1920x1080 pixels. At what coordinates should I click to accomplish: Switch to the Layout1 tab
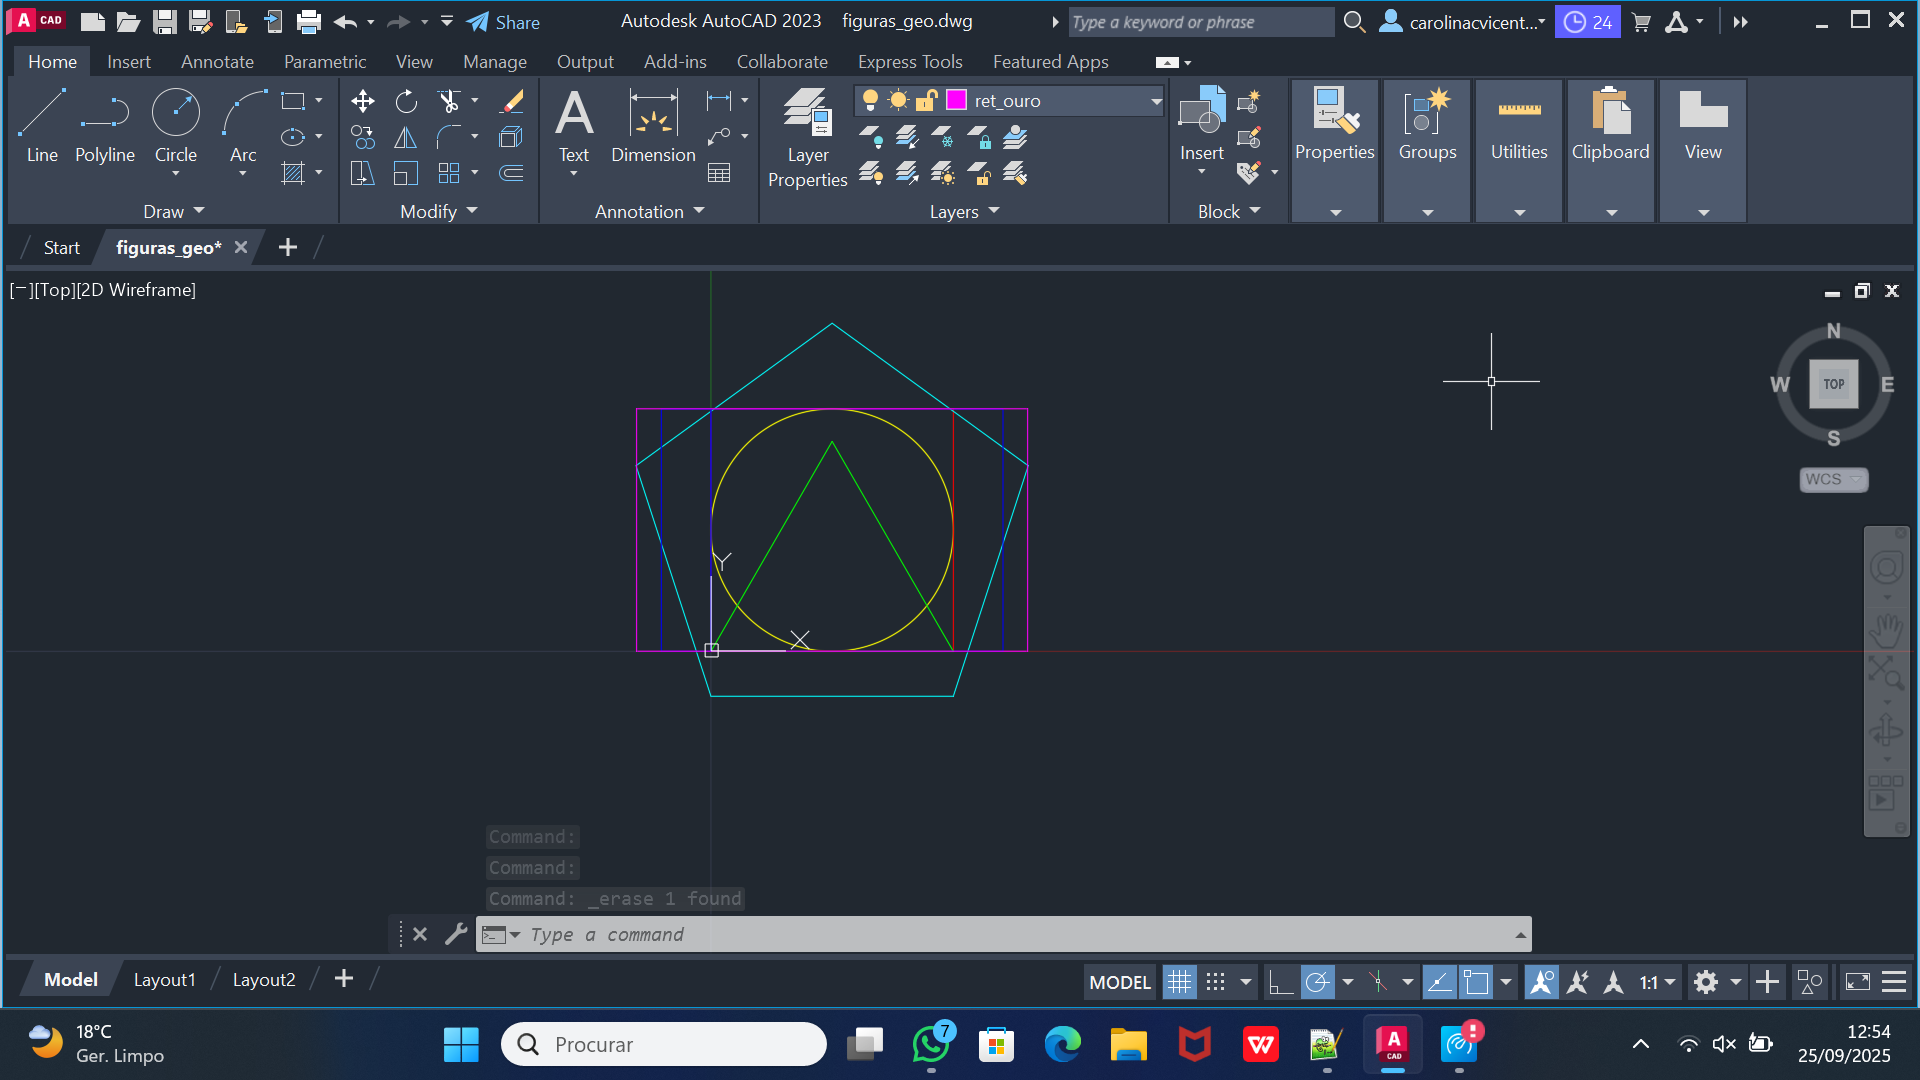click(x=164, y=980)
